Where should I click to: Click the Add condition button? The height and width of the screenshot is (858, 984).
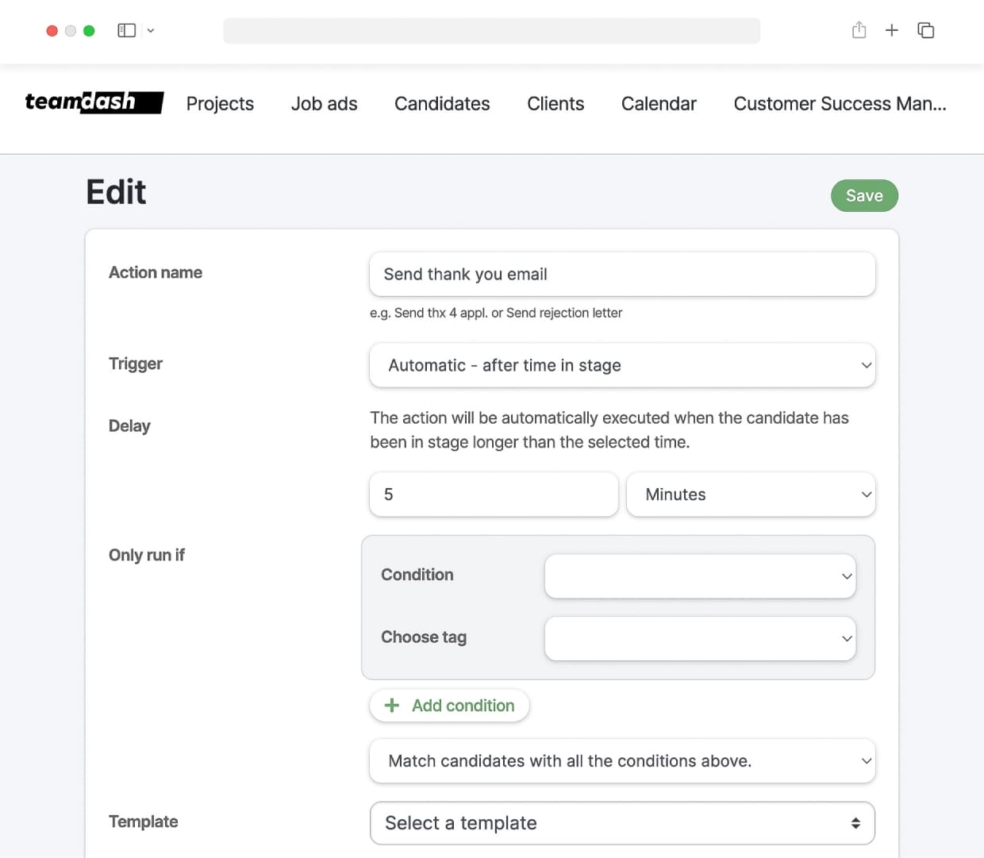point(449,705)
